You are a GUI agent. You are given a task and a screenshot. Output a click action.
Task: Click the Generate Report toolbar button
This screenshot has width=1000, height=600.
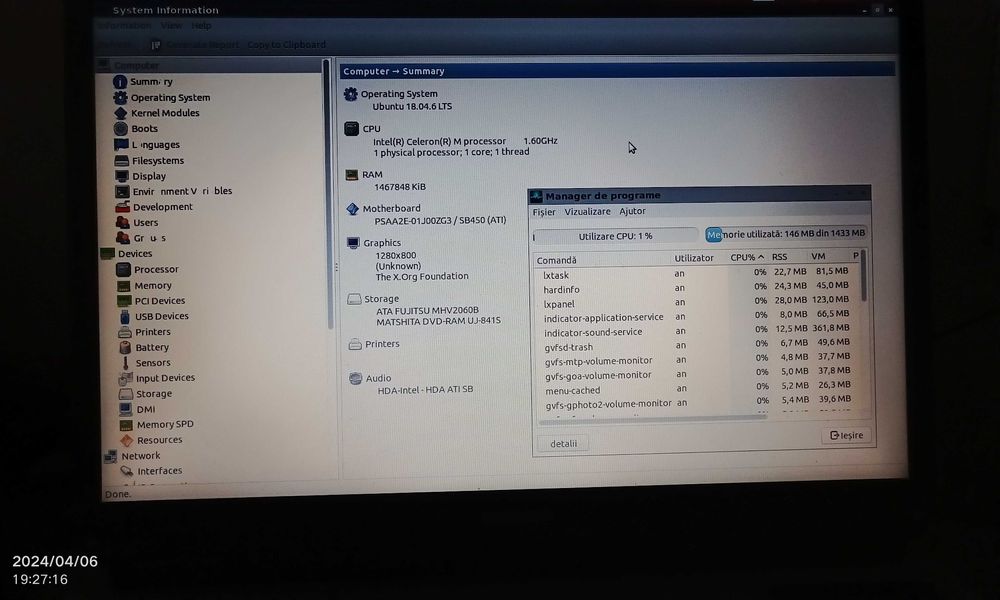coord(195,45)
